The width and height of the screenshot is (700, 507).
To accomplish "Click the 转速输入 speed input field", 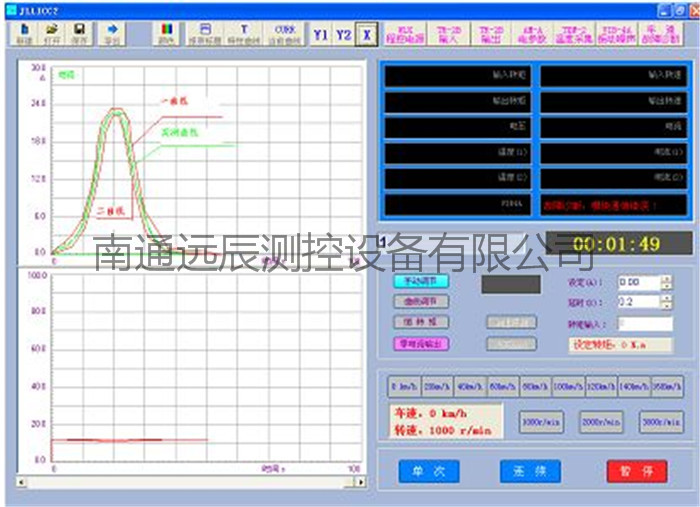I will pos(644,324).
